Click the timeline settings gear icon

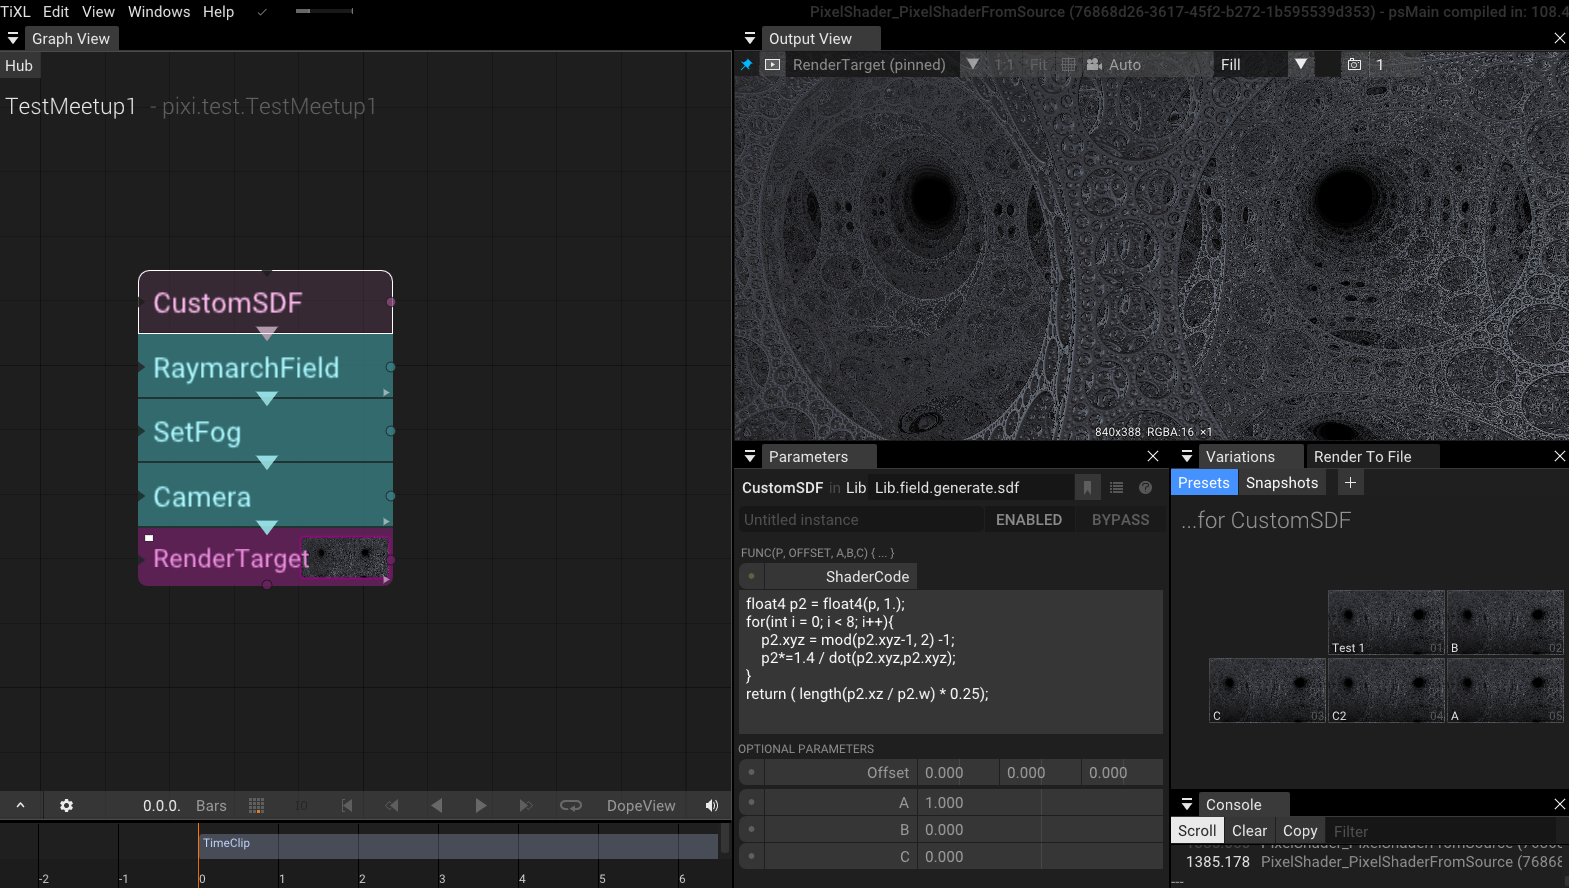click(66, 806)
